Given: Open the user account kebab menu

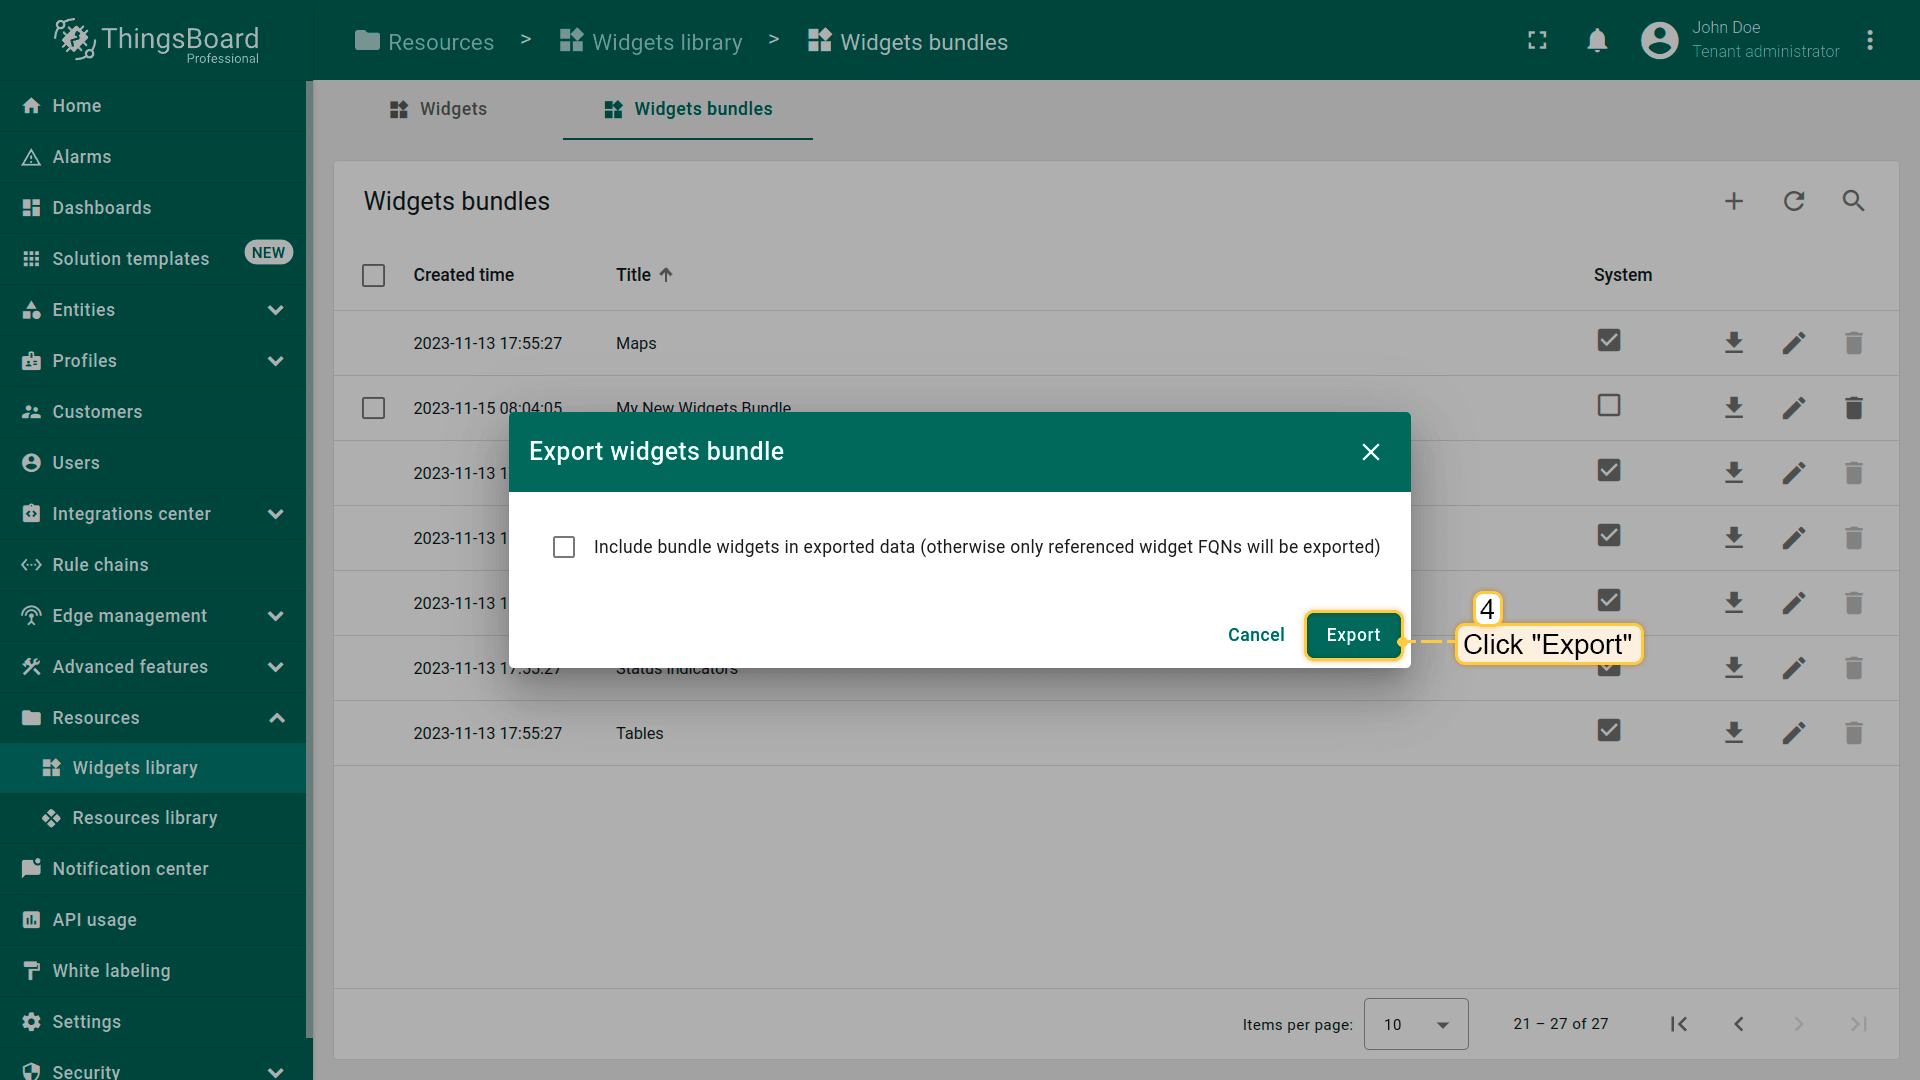Looking at the screenshot, I should click(1870, 41).
